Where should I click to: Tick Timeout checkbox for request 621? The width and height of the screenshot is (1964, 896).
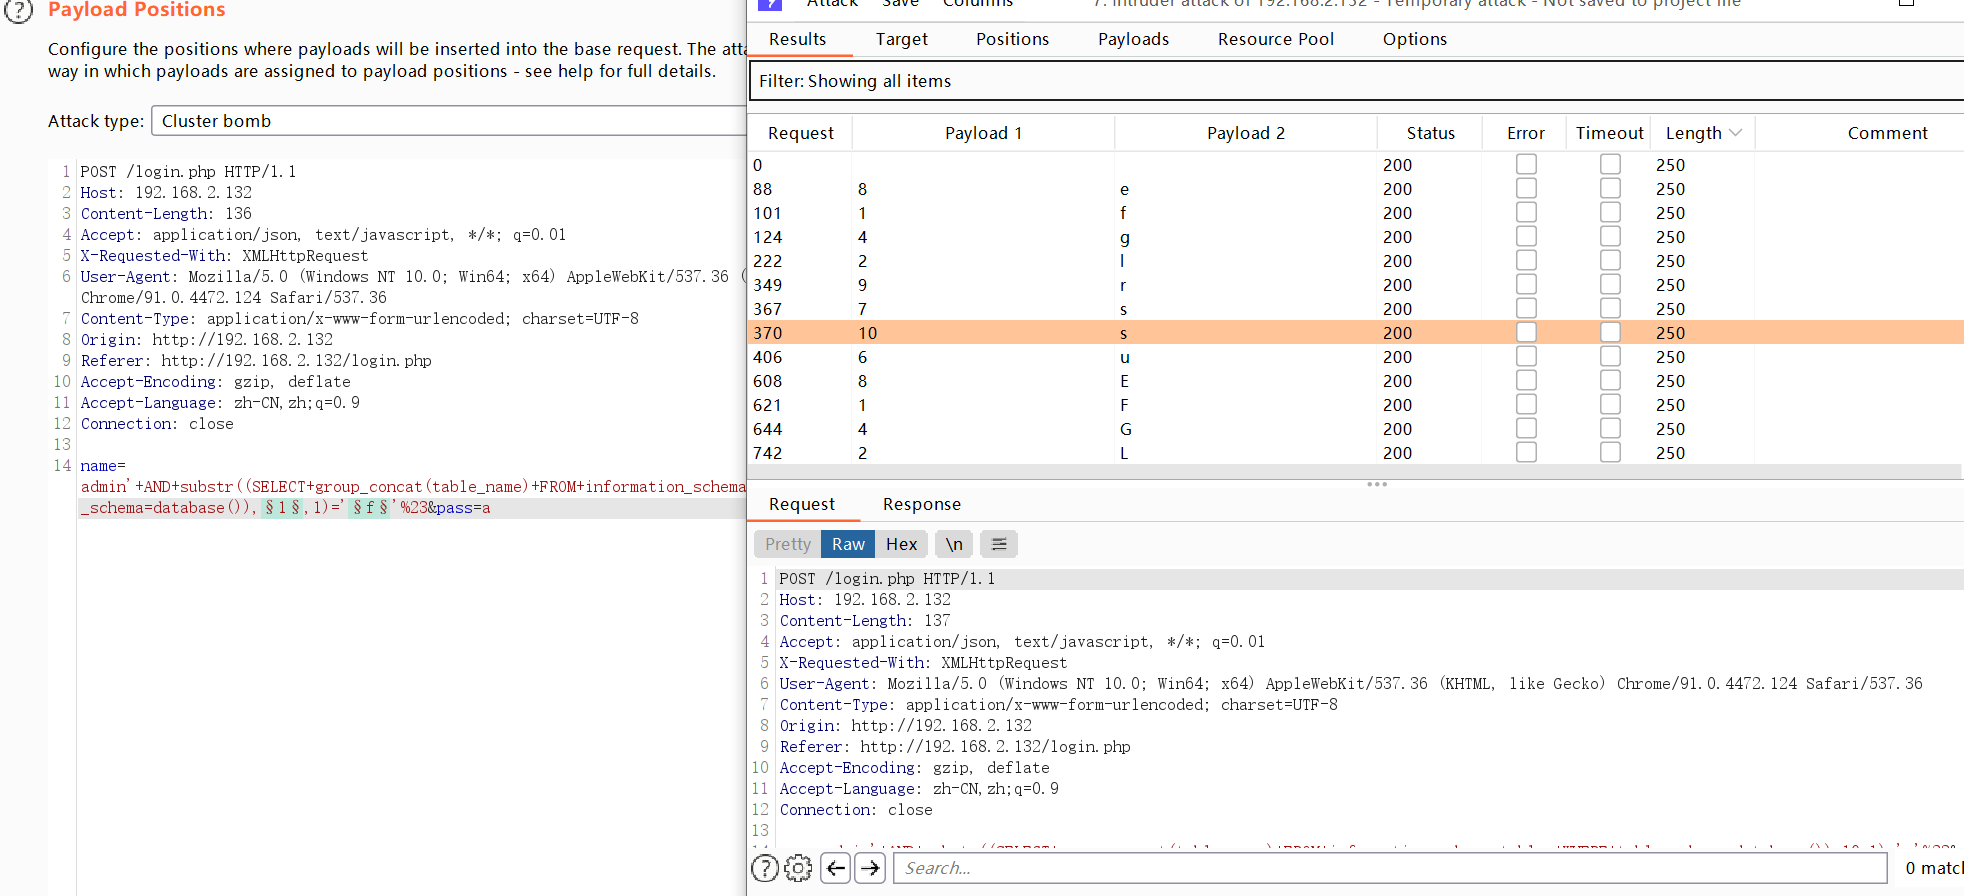pyautogui.click(x=1610, y=404)
